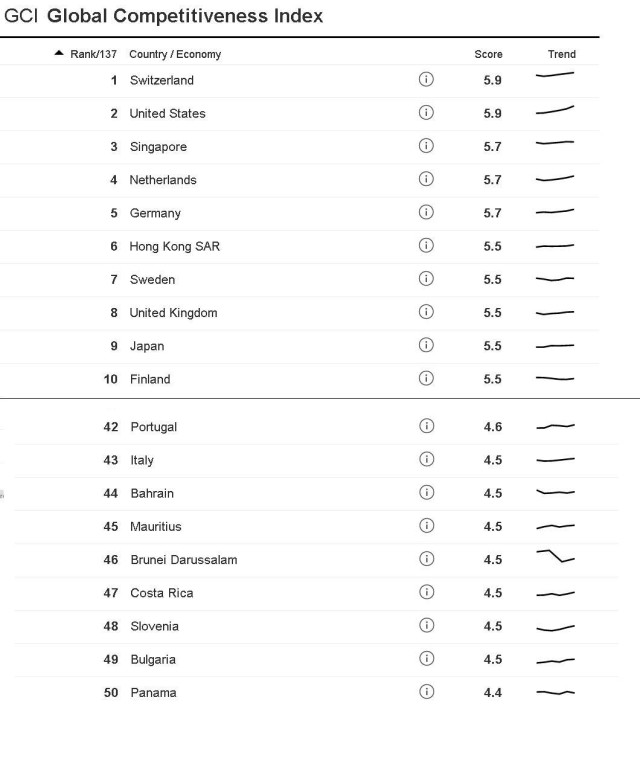Click the Trend column header

[561, 54]
